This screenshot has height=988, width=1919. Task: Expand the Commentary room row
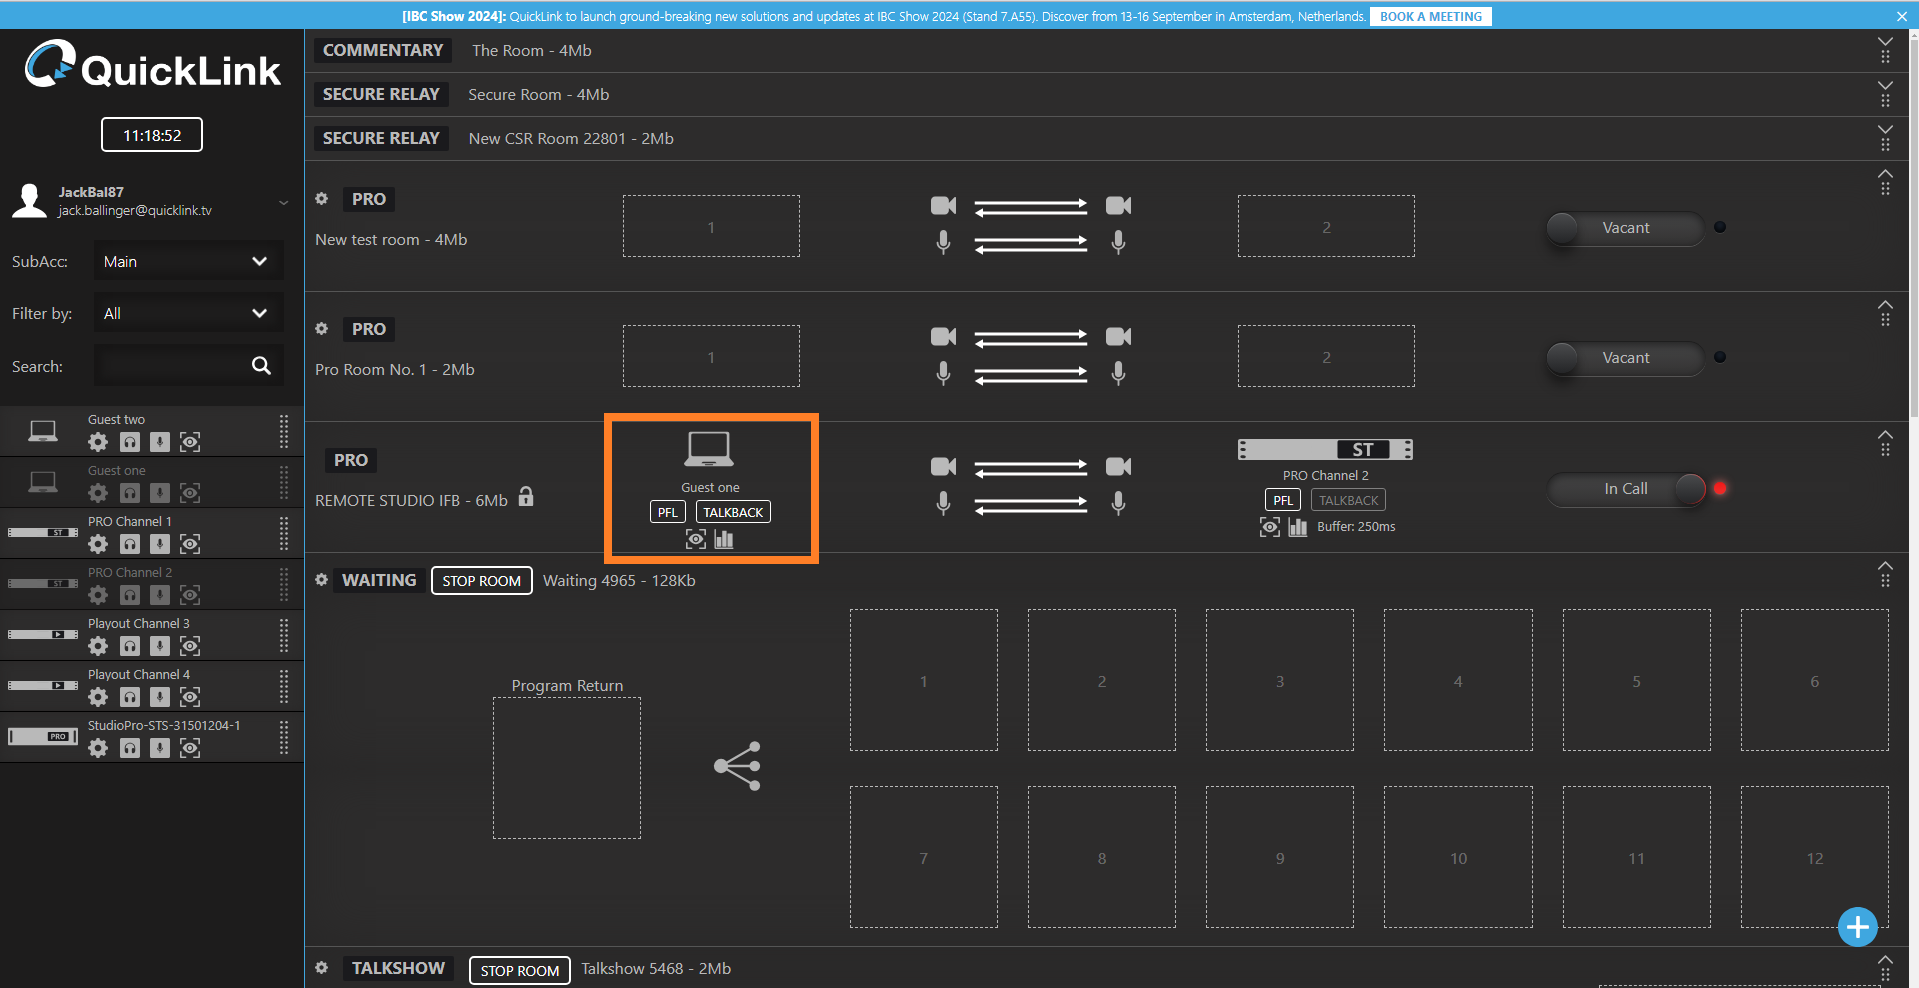click(x=1885, y=44)
